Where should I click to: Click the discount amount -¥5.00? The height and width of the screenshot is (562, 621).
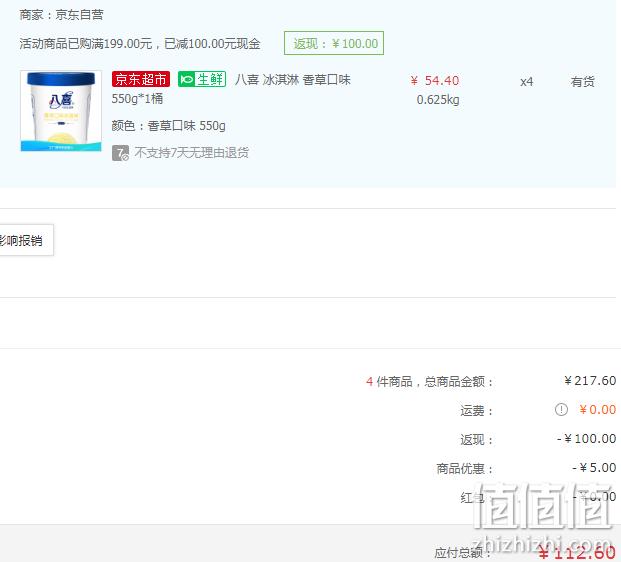pos(594,468)
